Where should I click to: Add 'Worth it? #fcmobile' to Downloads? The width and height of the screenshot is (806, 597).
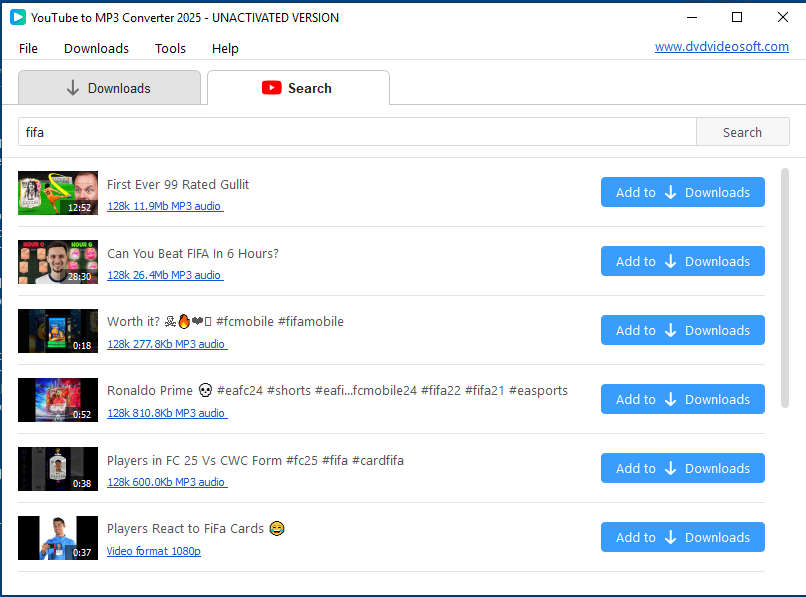point(683,330)
